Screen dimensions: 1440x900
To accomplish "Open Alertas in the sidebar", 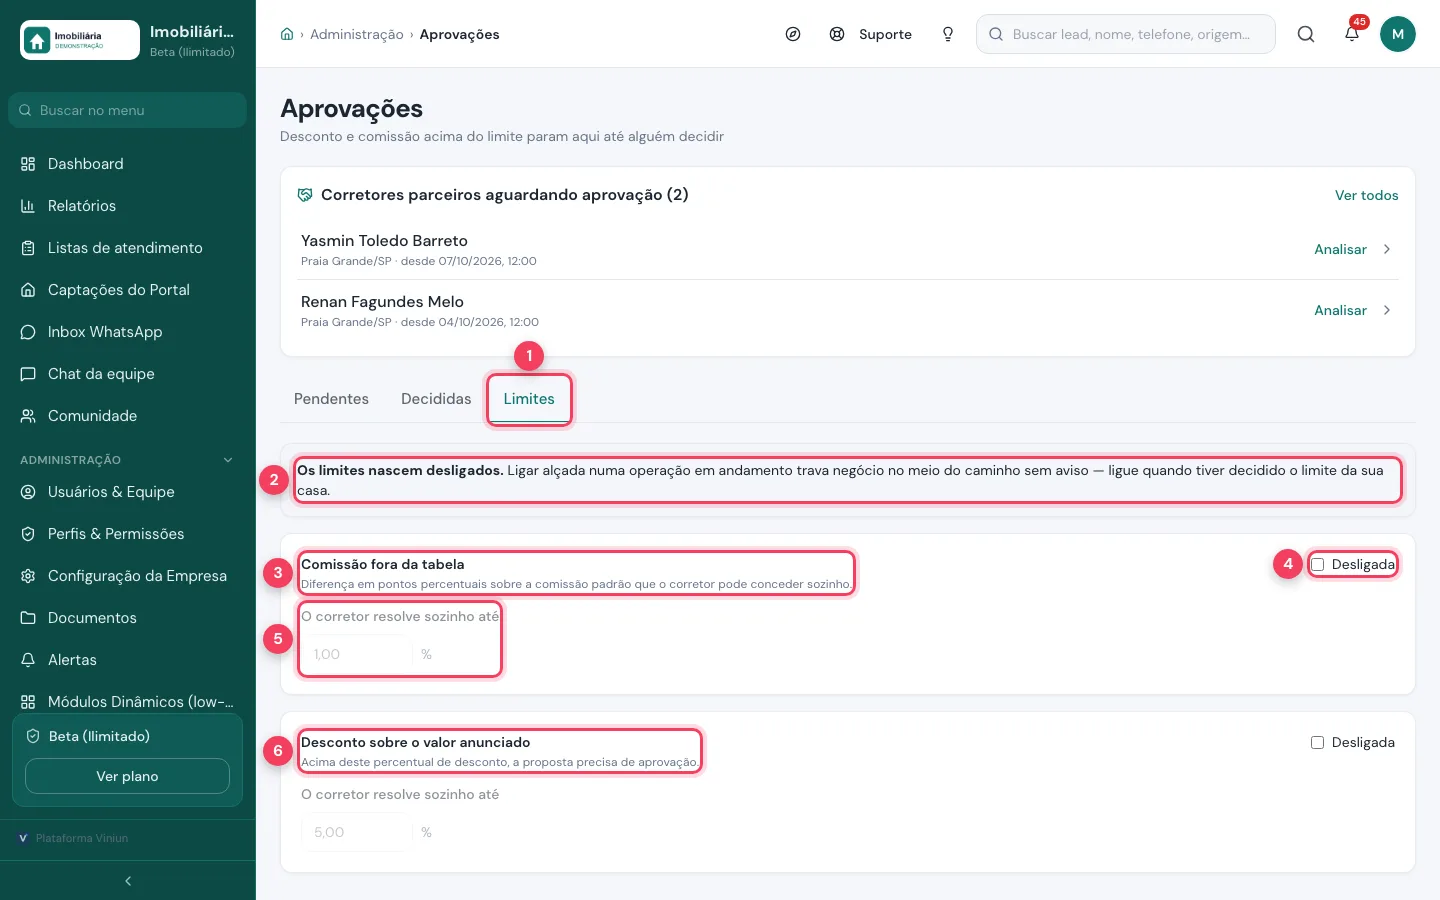I will point(128,660).
